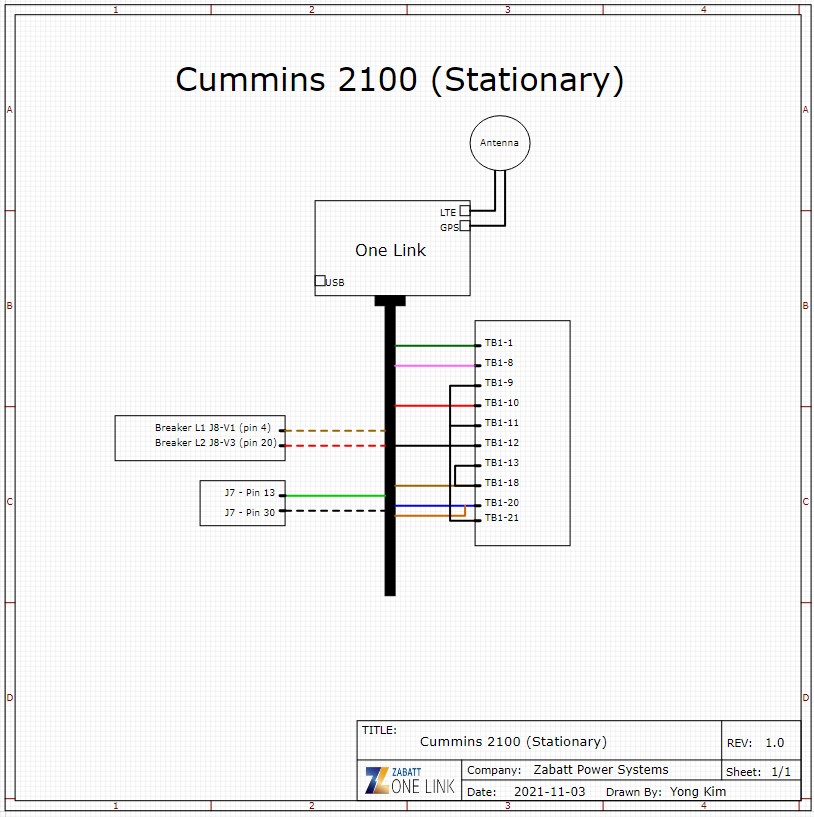Select the TB1-10 terminal label

[x=502, y=402]
